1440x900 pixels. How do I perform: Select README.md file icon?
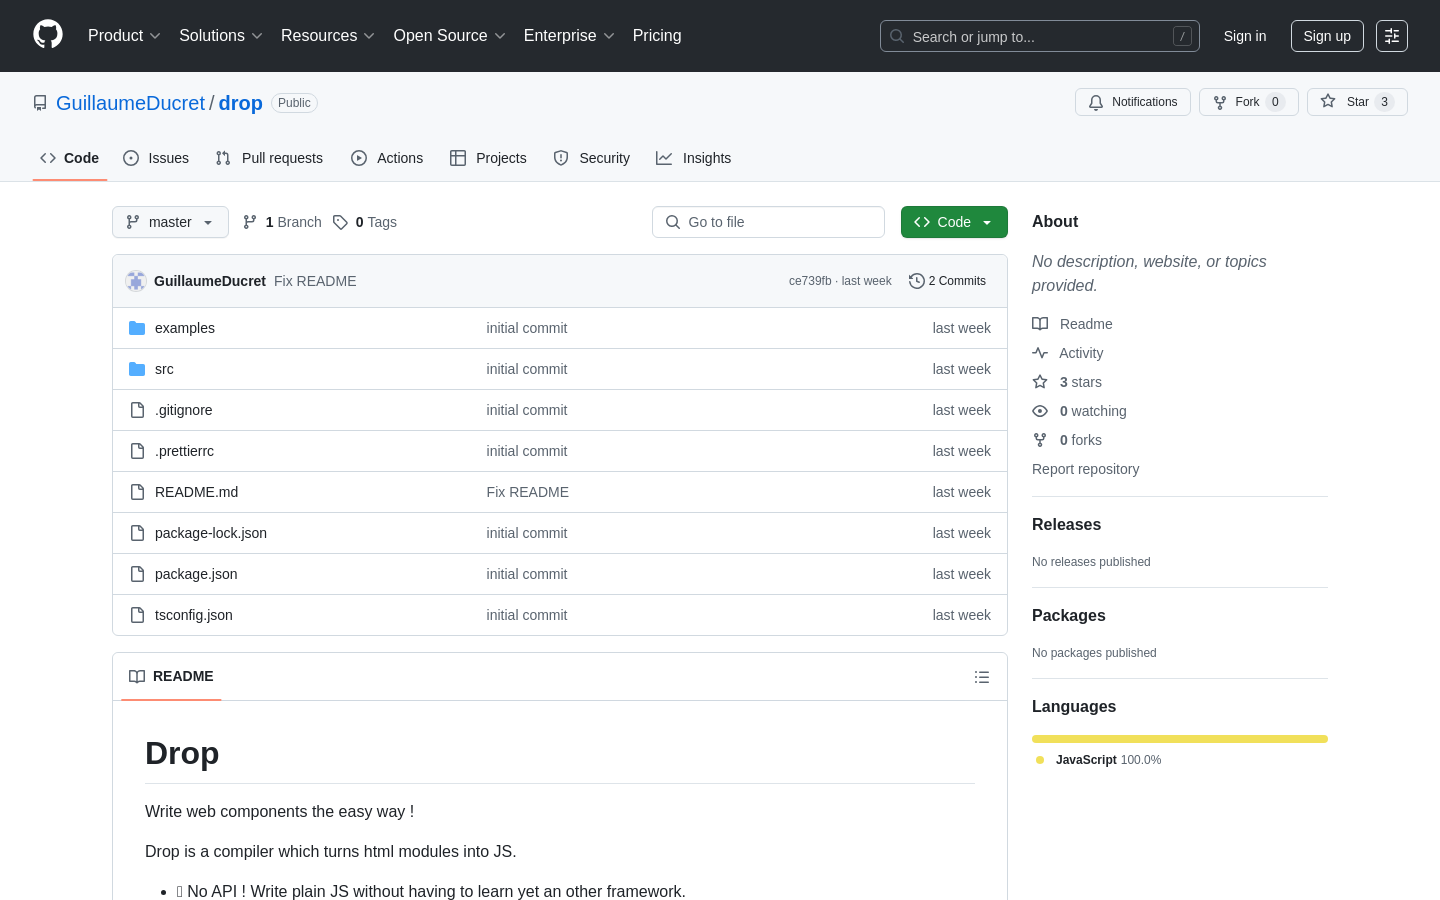pos(137,492)
